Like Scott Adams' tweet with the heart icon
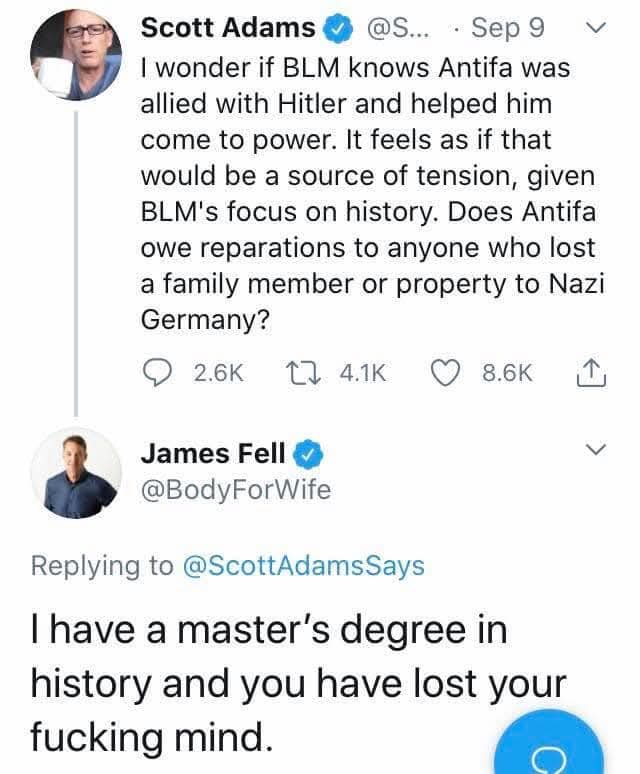 tap(446, 373)
